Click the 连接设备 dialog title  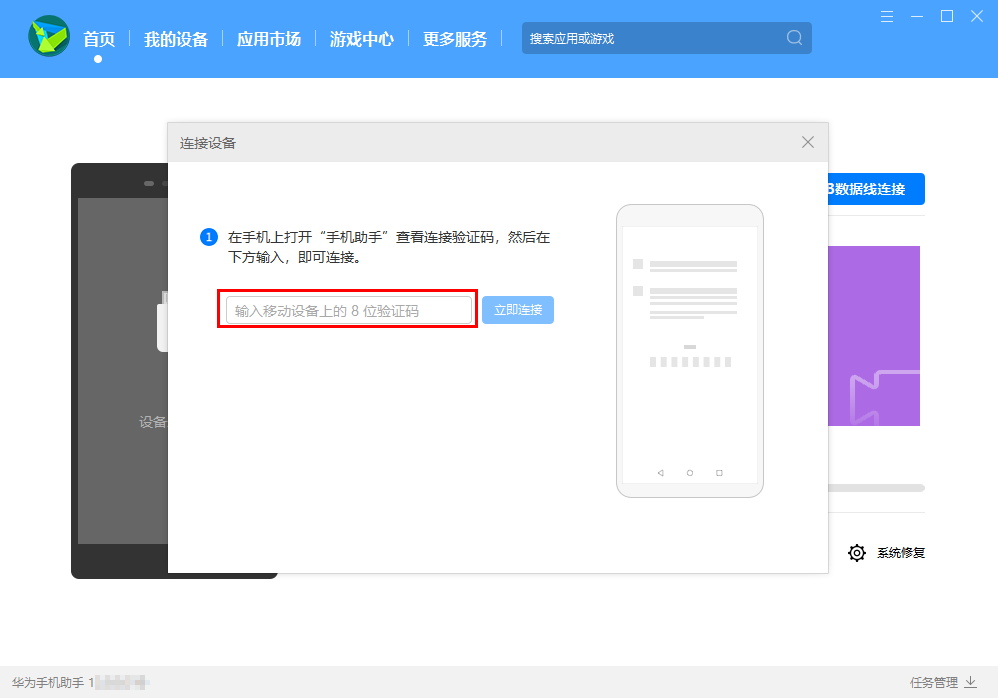[207, 143]
